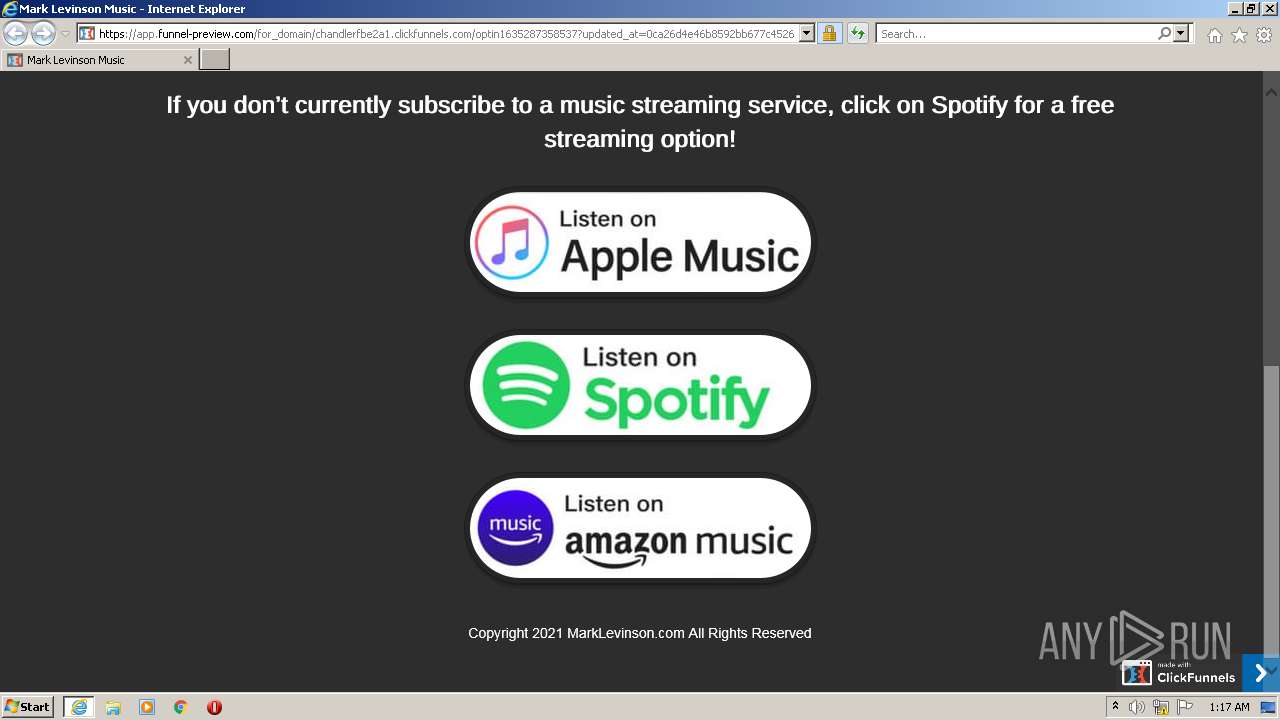
Task: Open the Listen on Spotify button
Action: pyautogui.click(x=641, y=386)
